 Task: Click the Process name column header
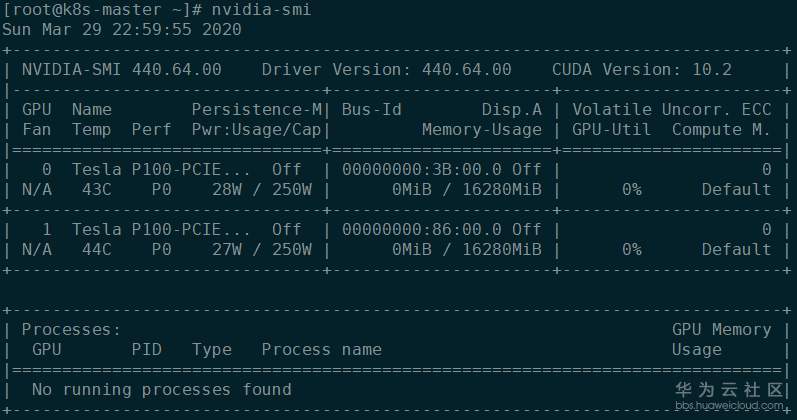(x=321, y=349)
